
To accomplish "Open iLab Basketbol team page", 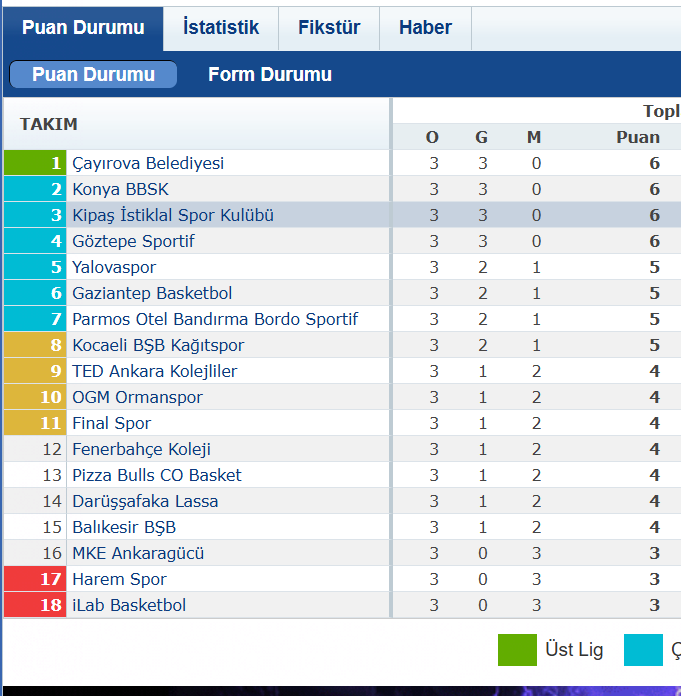I will point(129,605).
